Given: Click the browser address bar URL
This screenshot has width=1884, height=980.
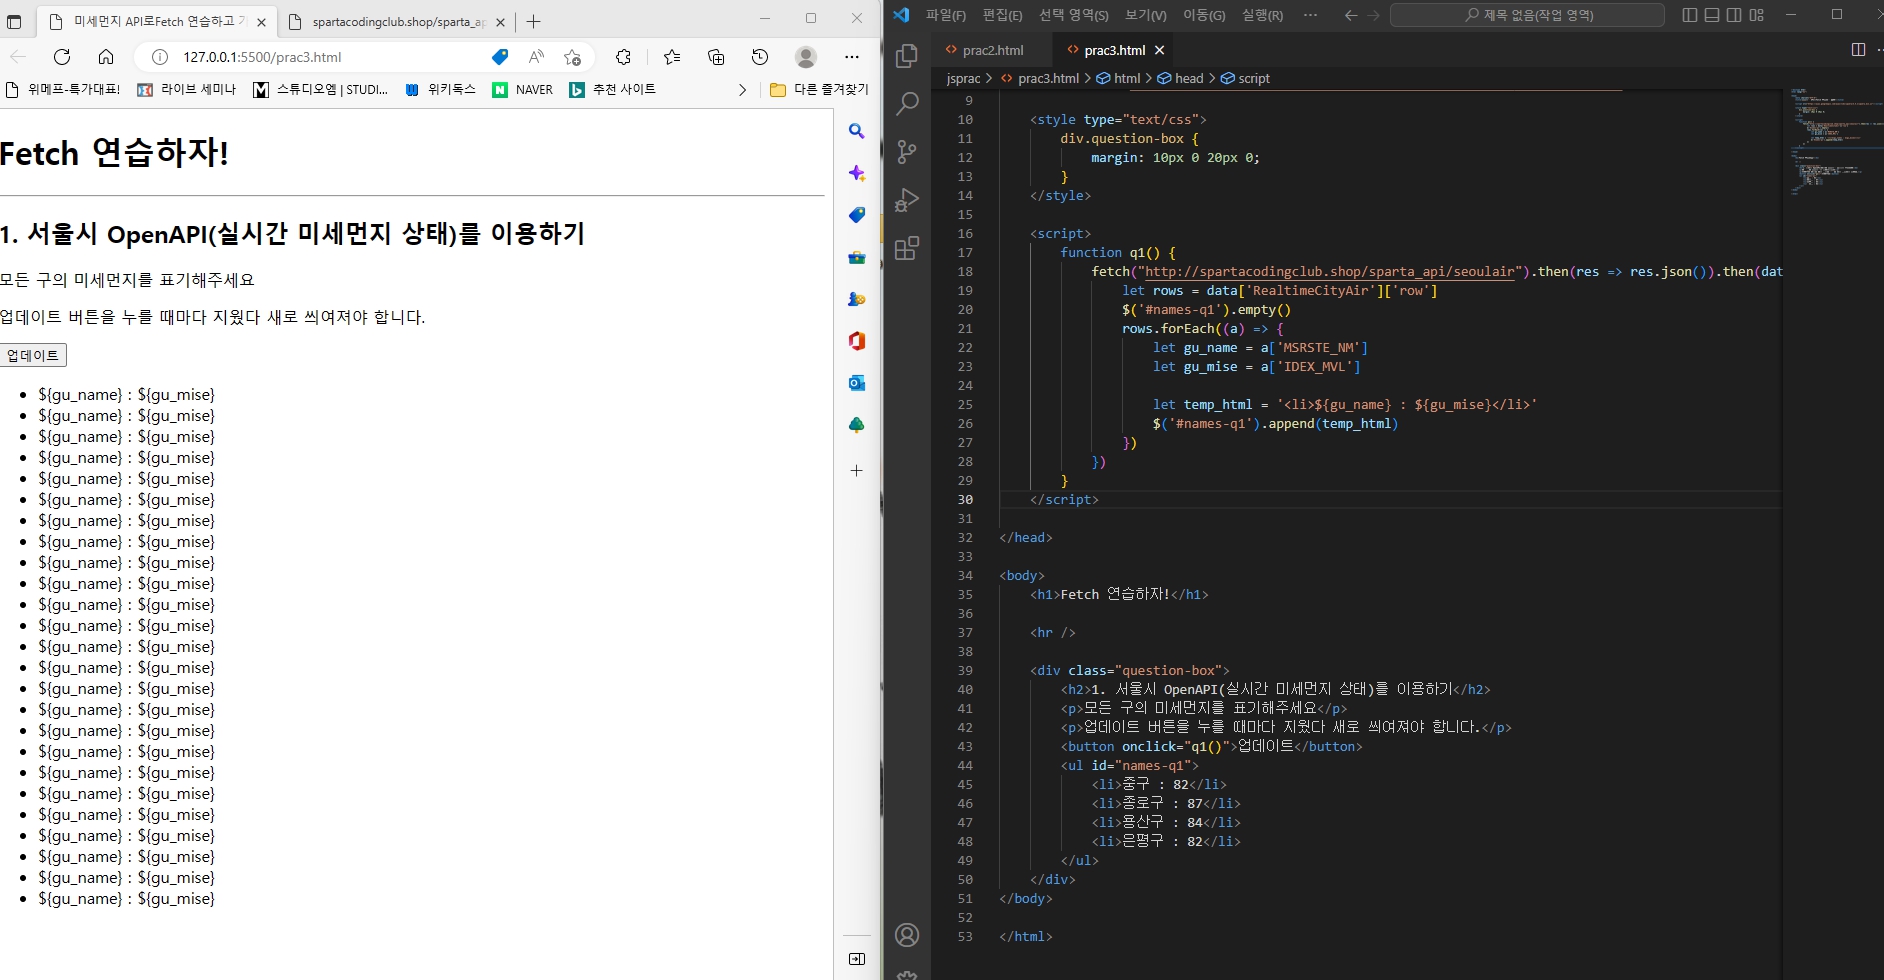Looking at the screenshot, I should (x=262, y=57).
